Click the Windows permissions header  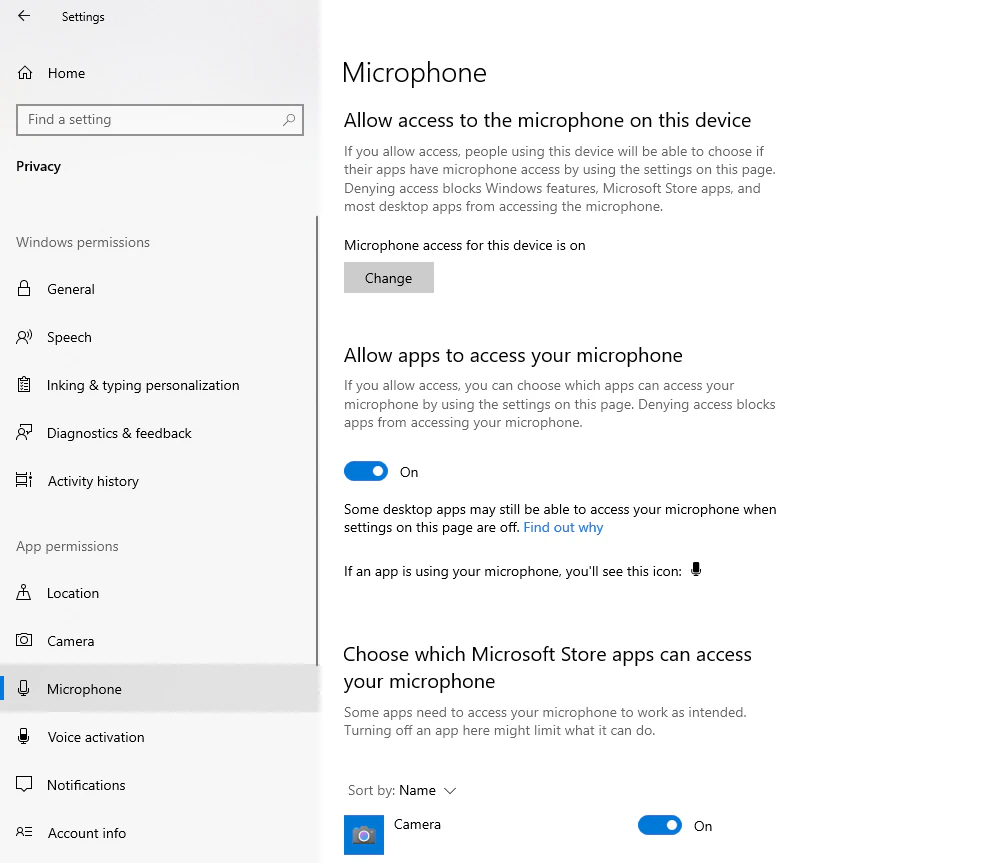(x=83, y=242)
